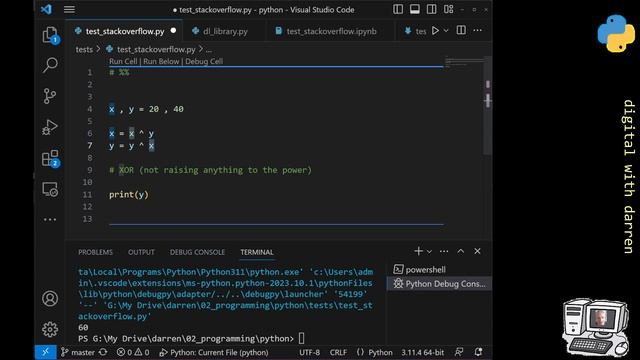Open the Source Control view
Viewport: 640px width, 360px height.
pos(50,96)
